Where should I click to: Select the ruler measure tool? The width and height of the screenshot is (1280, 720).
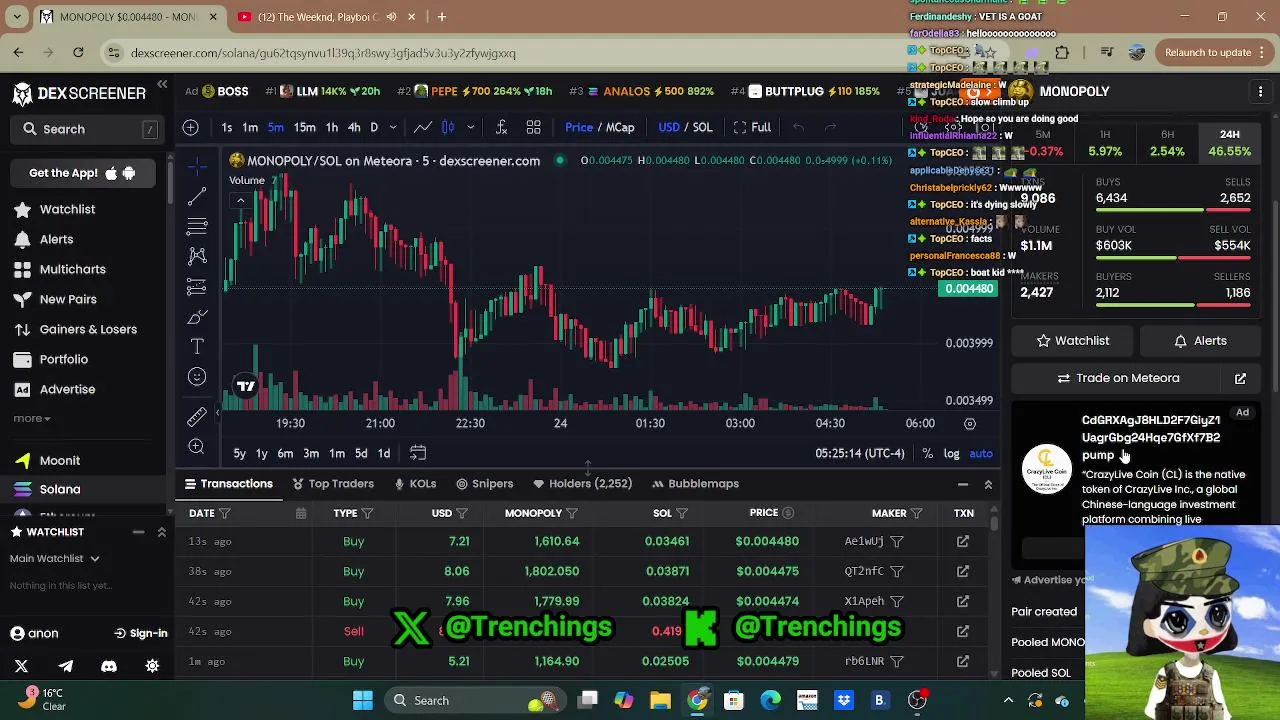(197, 416)
